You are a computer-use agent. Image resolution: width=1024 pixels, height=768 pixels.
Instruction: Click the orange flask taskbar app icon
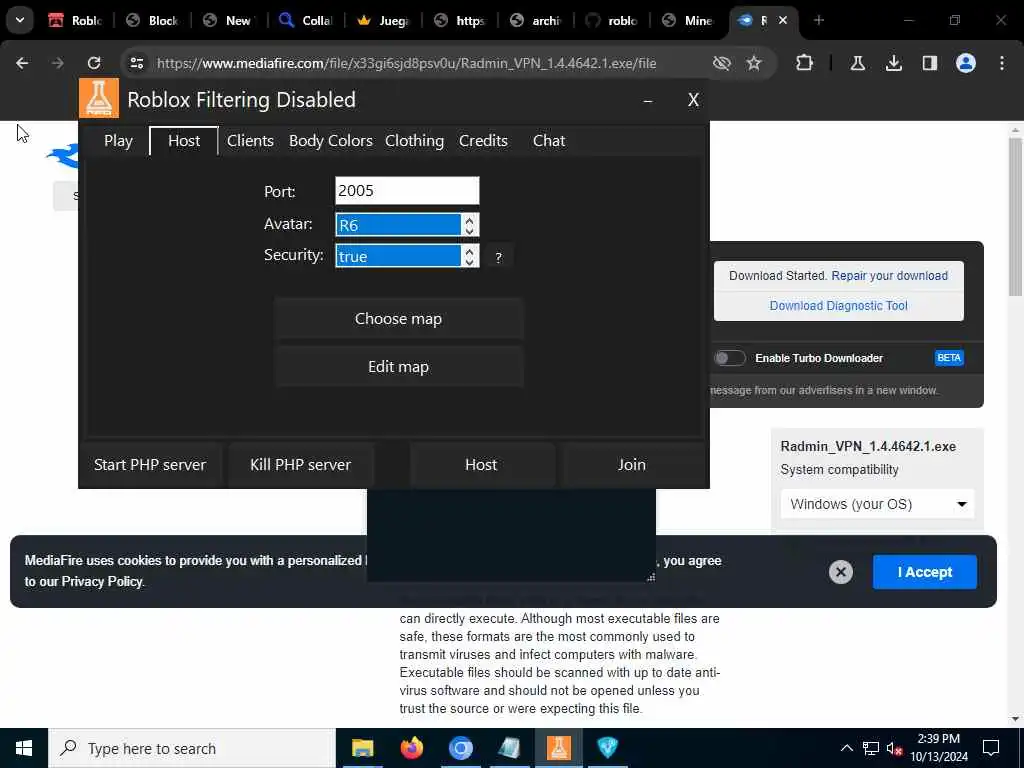pyautogui.click(x=558, y=748)
